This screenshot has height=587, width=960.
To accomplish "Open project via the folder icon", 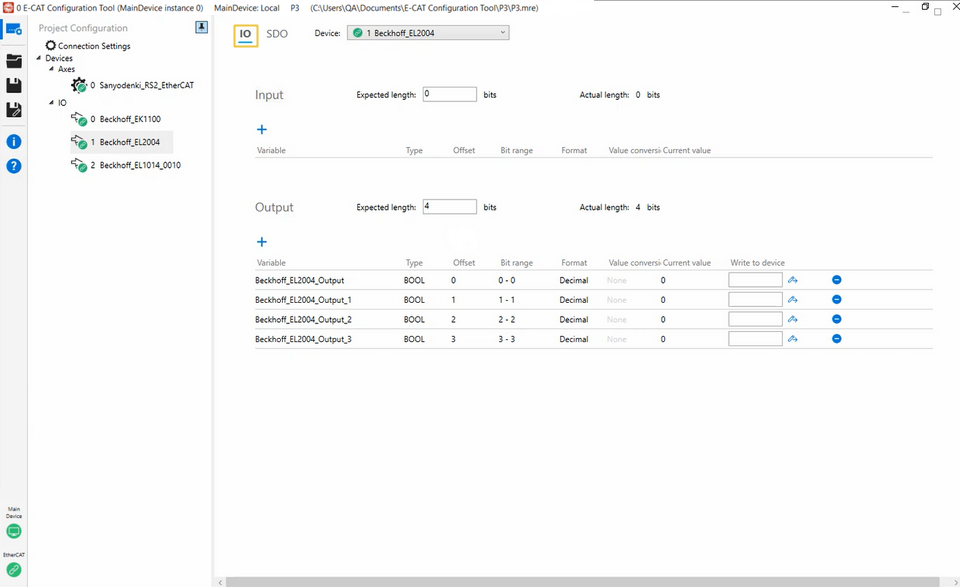I will 14,61.
